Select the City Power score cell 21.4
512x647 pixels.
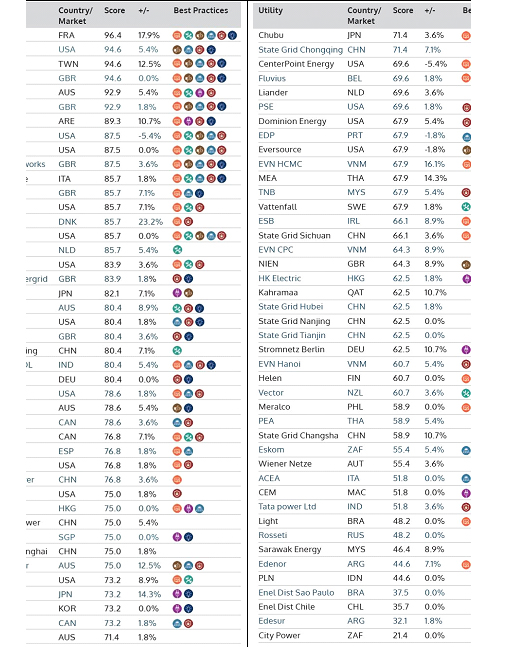point(400,636)
